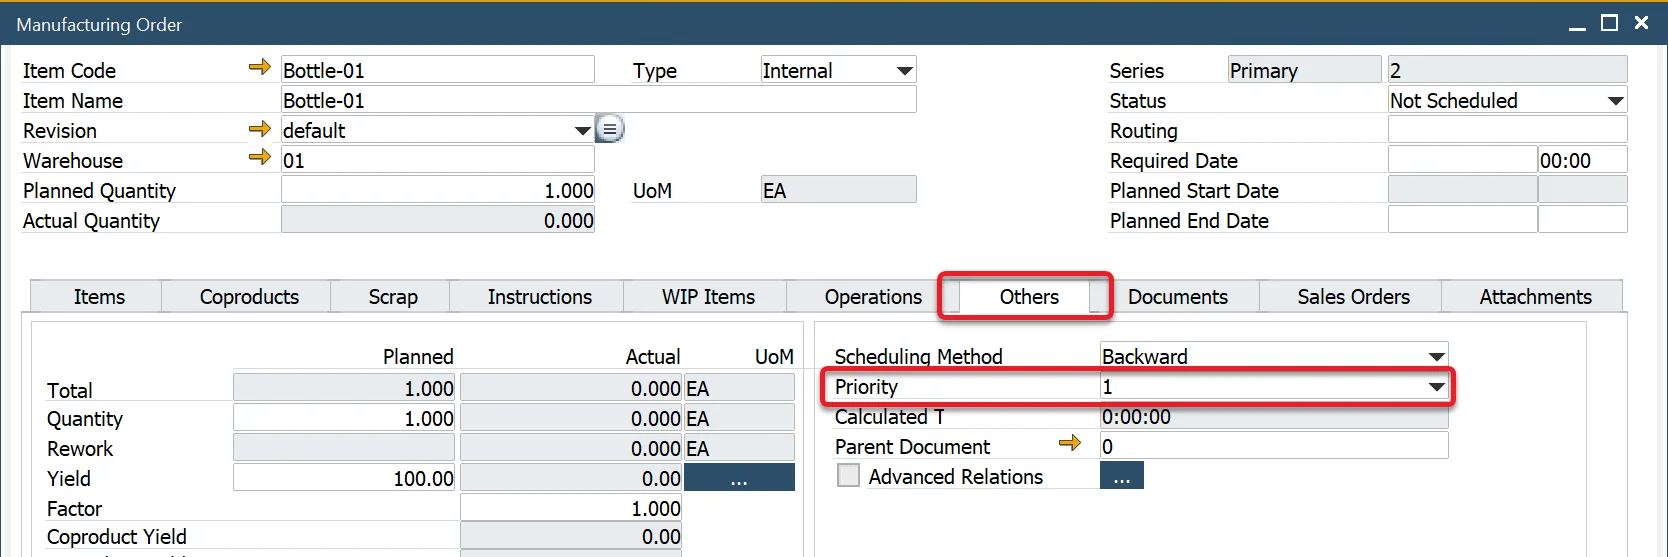Image resolution: width=1668 pixels, height=557 pixels.
Task: Open the Status dropdown
Action: (1615, 101)
